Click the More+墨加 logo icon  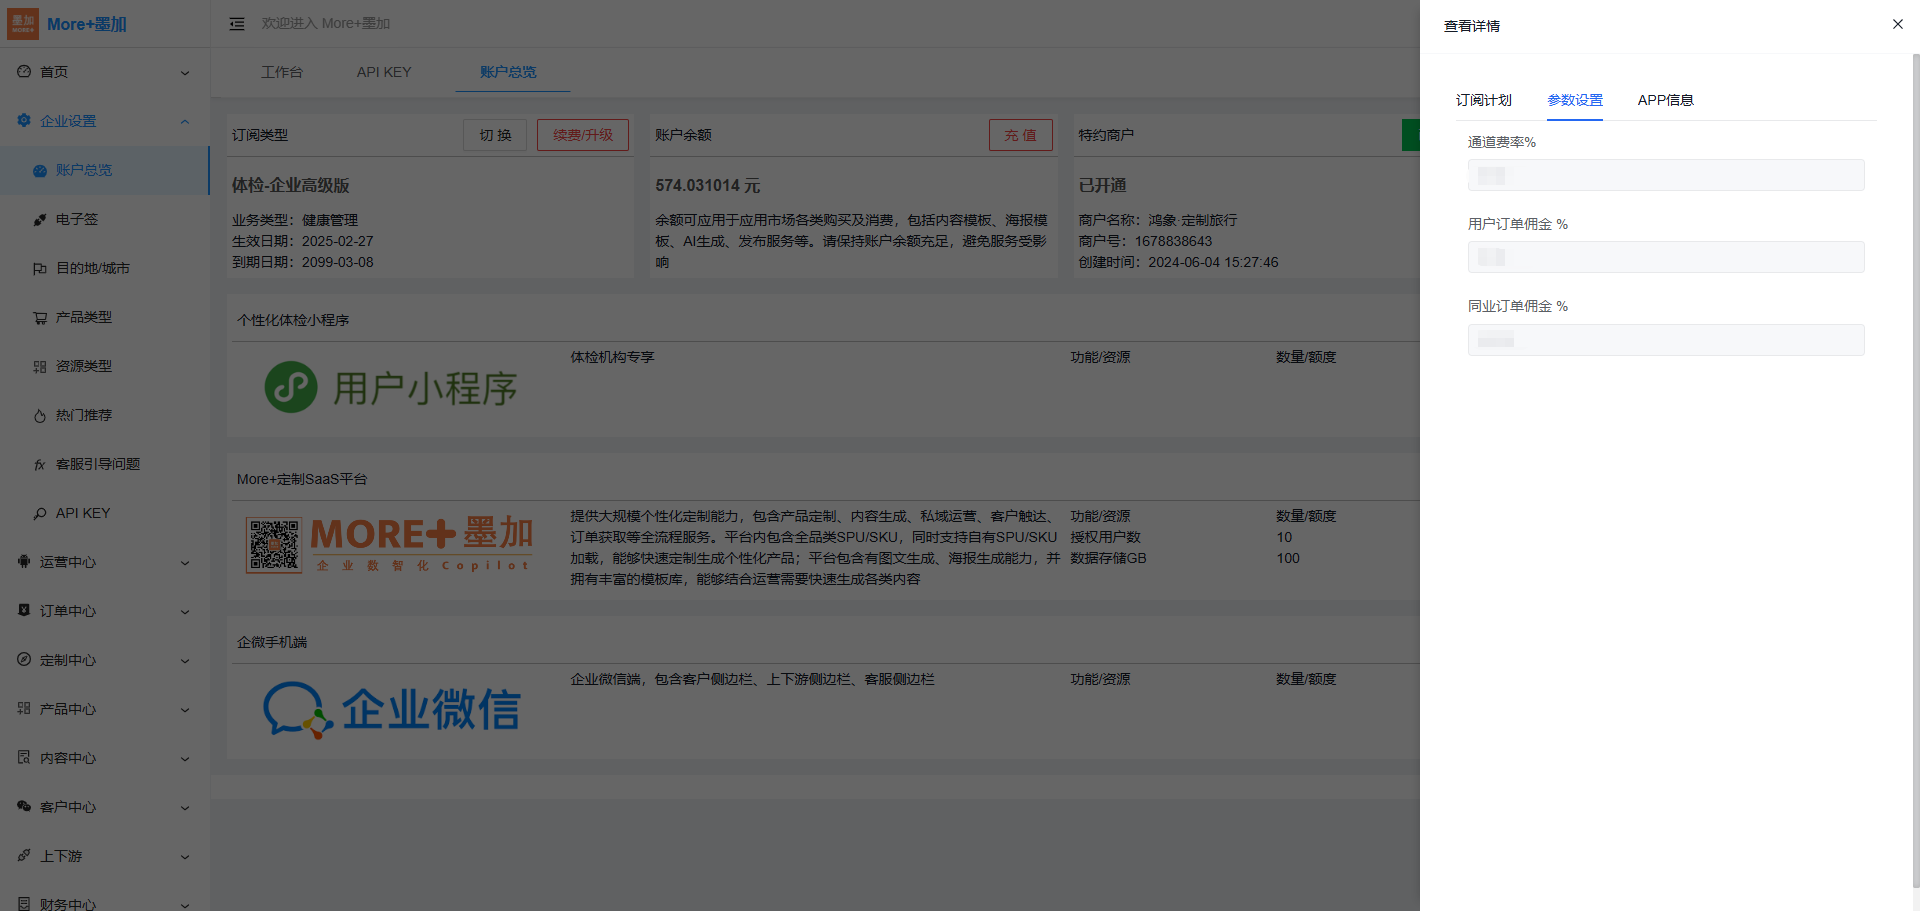click(23, 24)
